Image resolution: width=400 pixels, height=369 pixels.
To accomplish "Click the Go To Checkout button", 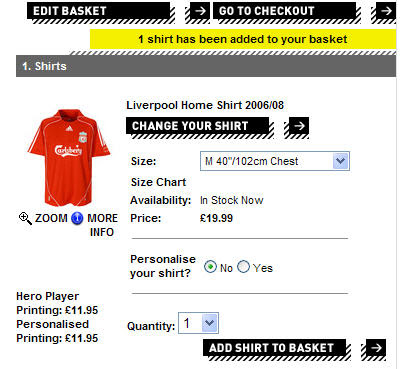I will click(285, 12).
